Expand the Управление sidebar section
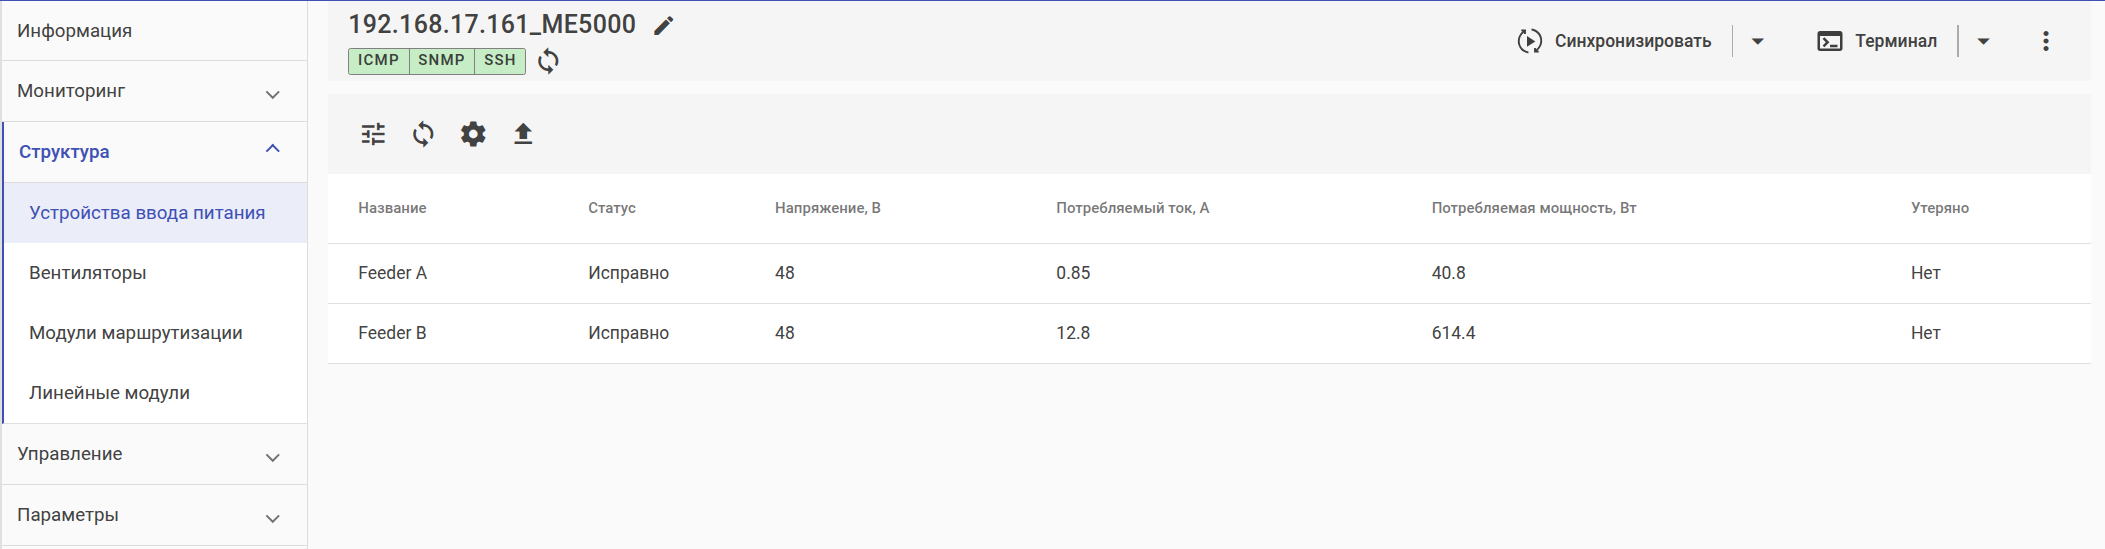Viewport: 2105px width, 549px height. (154, 454)
